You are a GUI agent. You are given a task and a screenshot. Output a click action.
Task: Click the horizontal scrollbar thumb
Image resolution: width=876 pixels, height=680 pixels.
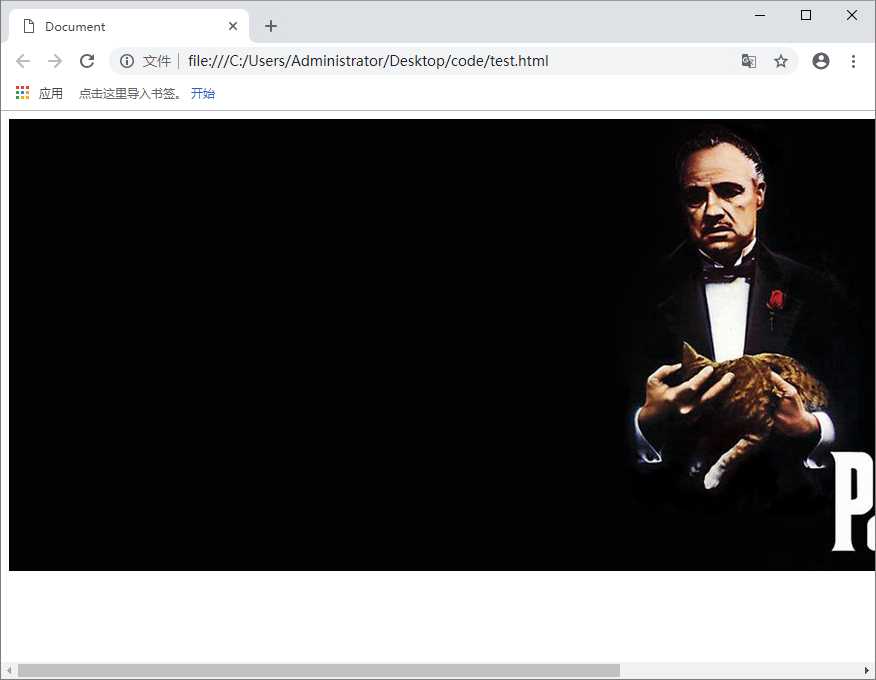click(x=319, y=670)
